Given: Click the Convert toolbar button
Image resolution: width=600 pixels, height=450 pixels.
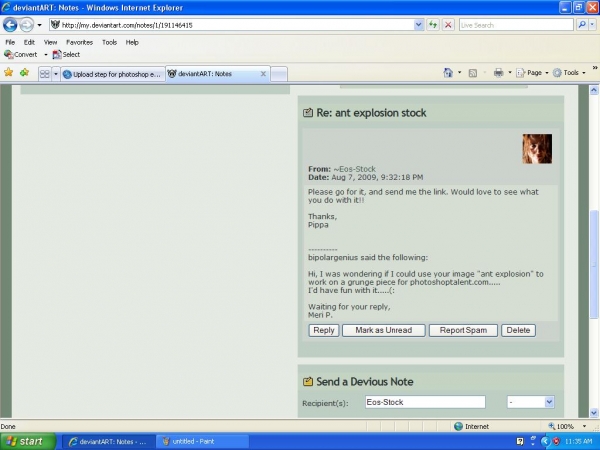Looking at the screenshot, I should 21,54.
